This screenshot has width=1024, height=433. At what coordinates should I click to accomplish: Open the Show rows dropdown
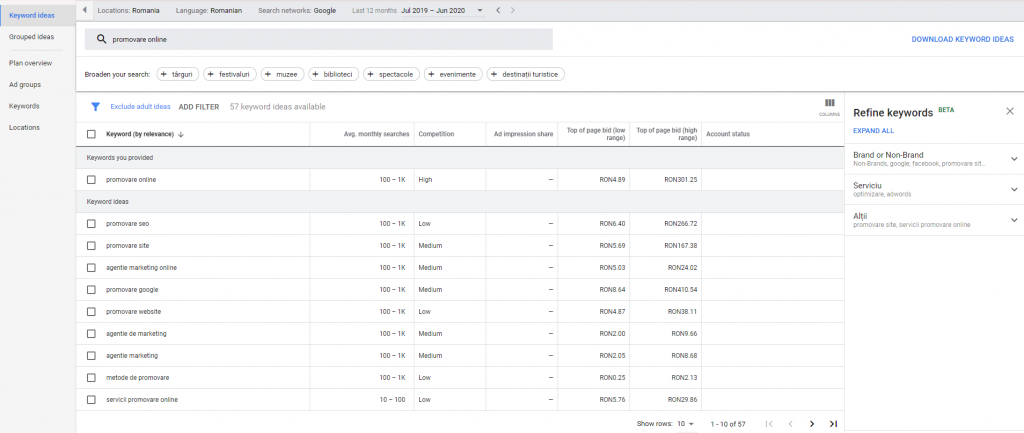(685, 424)
